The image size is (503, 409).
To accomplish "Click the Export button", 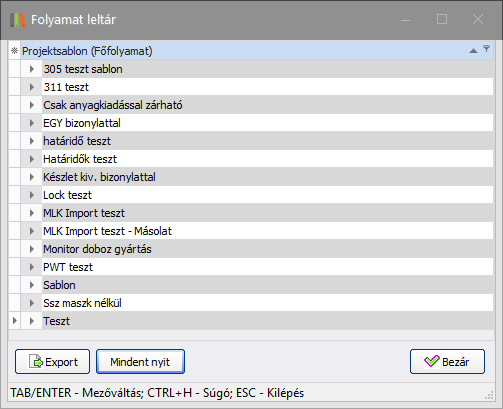I will coord(52,362).
